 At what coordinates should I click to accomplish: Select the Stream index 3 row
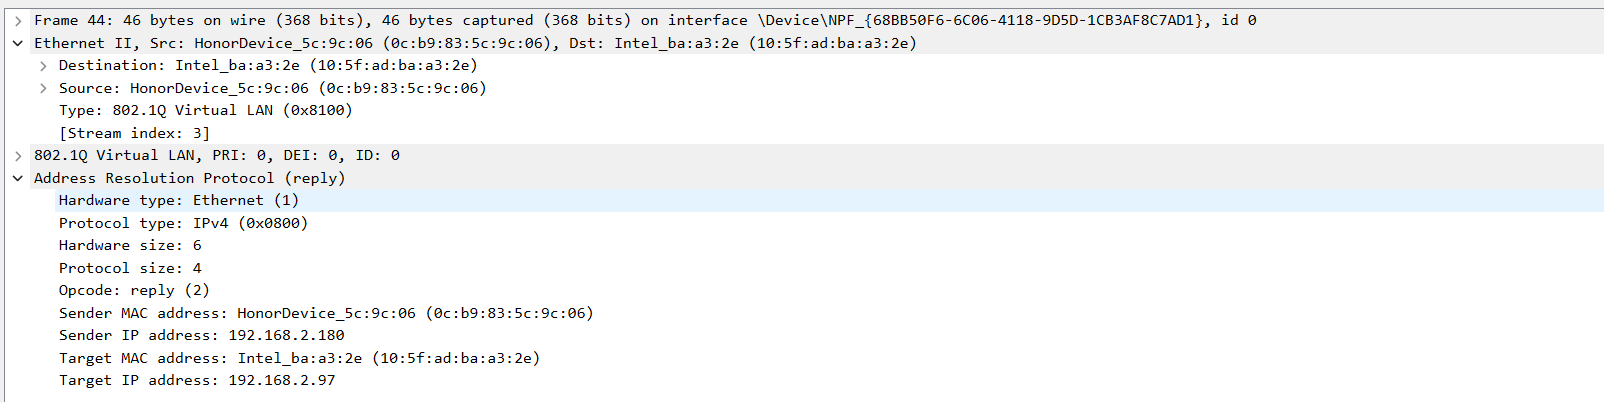[134, 133]
